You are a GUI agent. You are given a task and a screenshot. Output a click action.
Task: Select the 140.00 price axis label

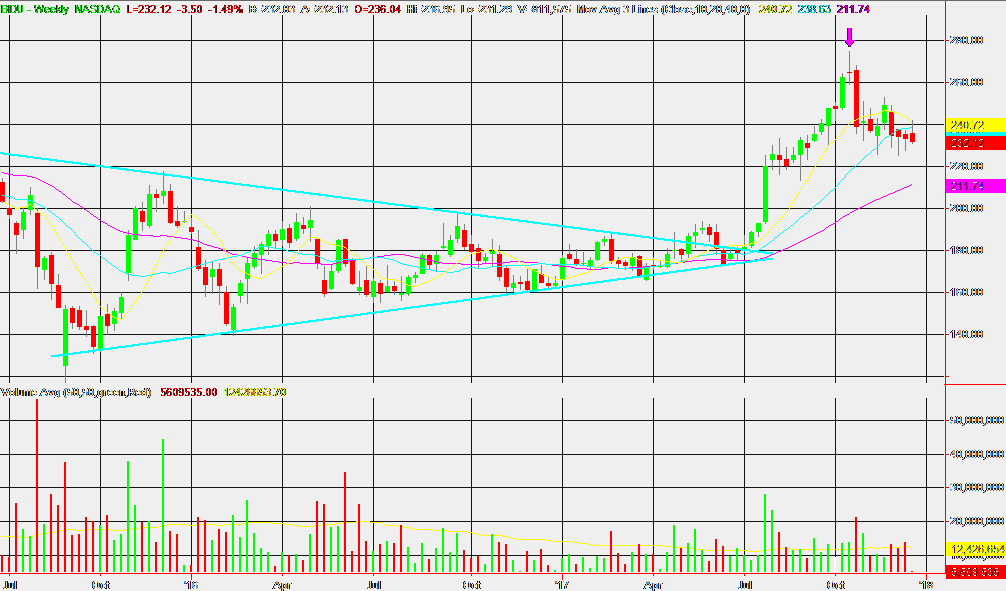[x=967, y=335]
